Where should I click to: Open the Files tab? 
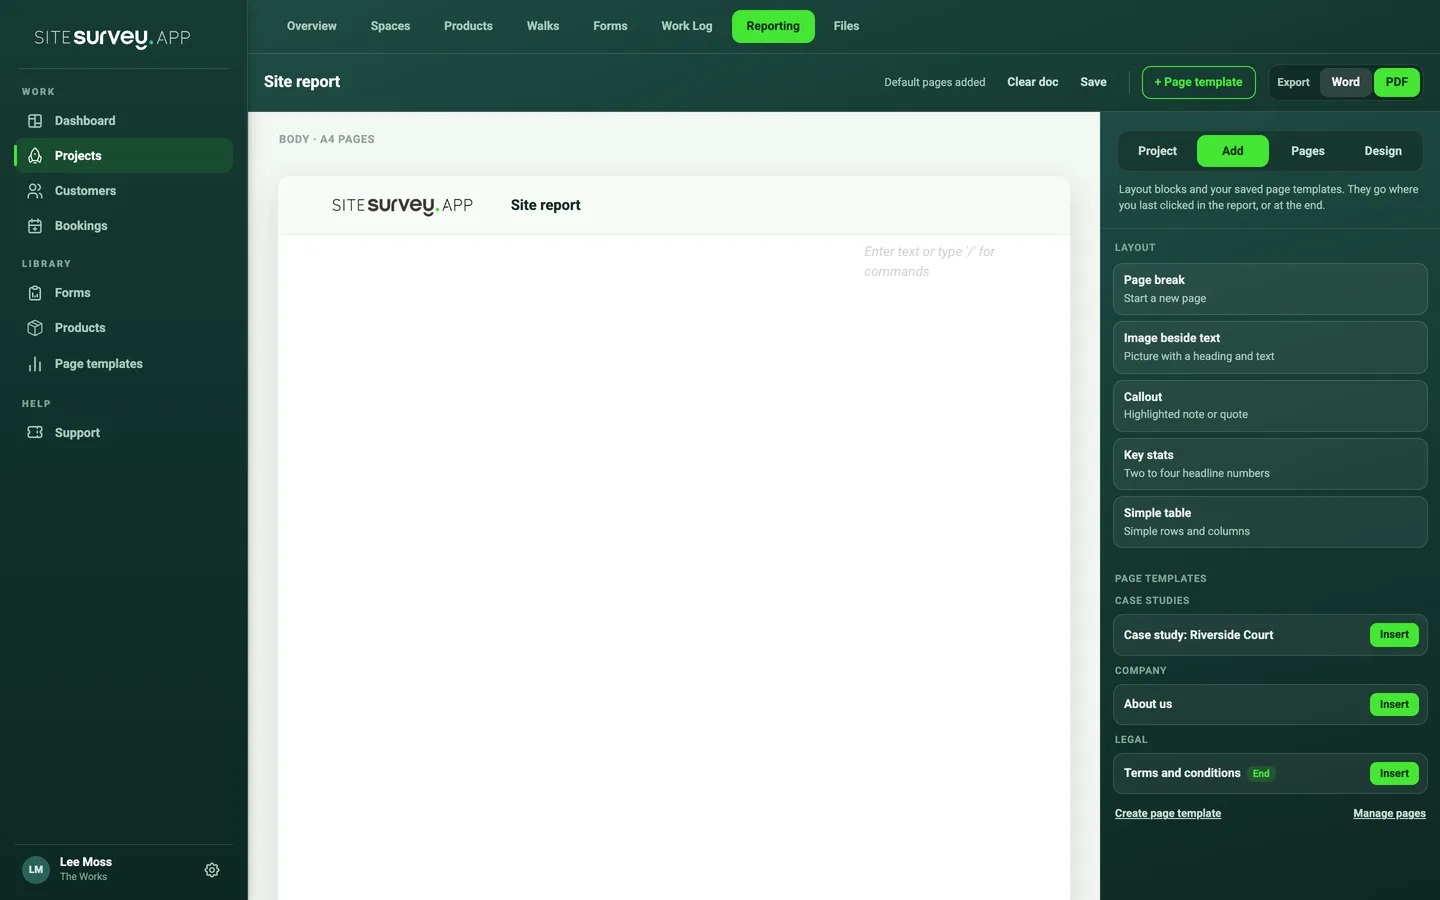point(846,26)
